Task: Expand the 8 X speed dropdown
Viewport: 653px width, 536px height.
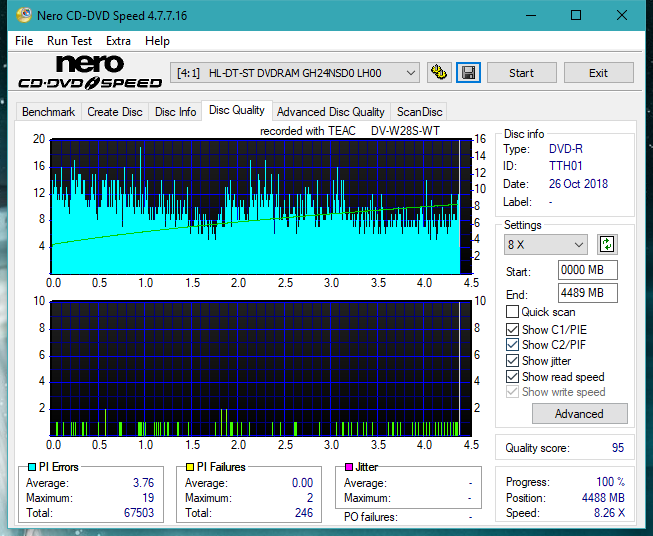Action: pyautogui.click(x=546, y=244)
